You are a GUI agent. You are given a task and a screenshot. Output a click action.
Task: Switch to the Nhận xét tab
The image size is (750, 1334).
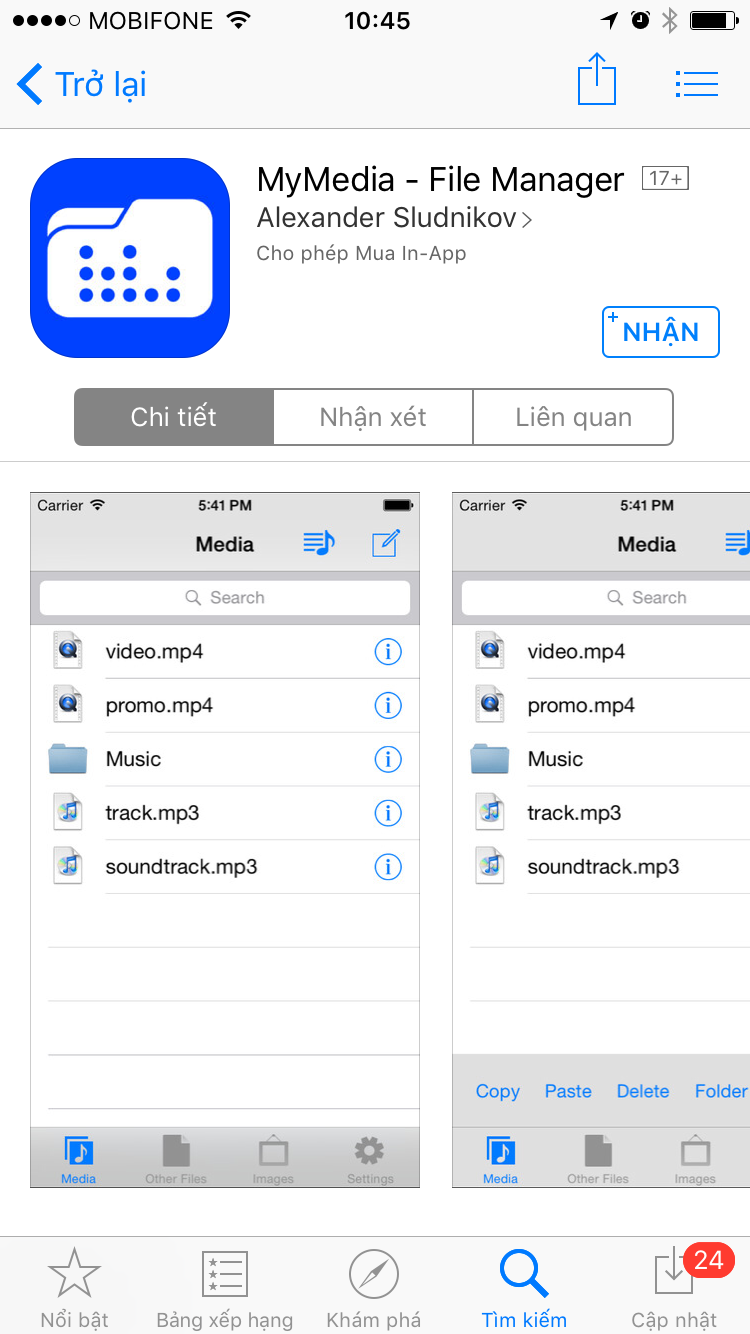tap(373, 417)
